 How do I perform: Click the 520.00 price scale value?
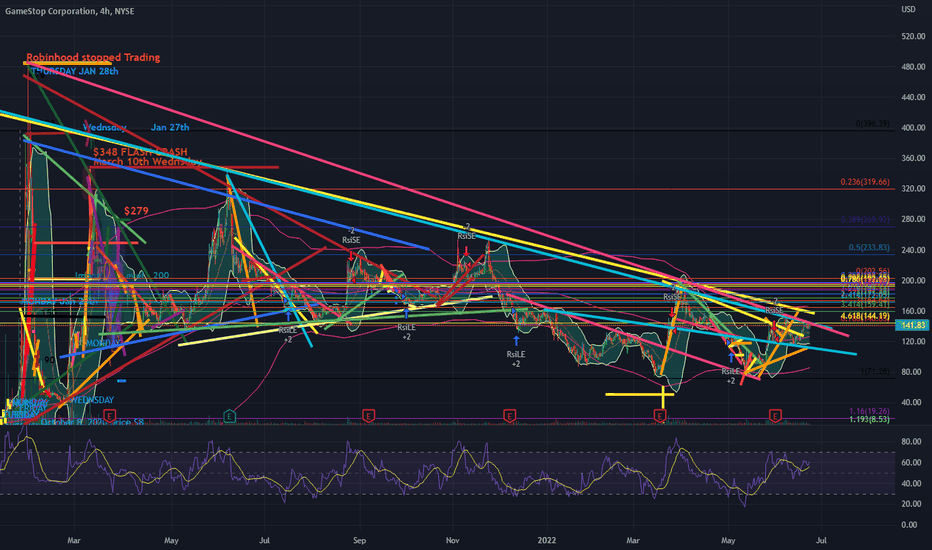[x=913, y=36]
